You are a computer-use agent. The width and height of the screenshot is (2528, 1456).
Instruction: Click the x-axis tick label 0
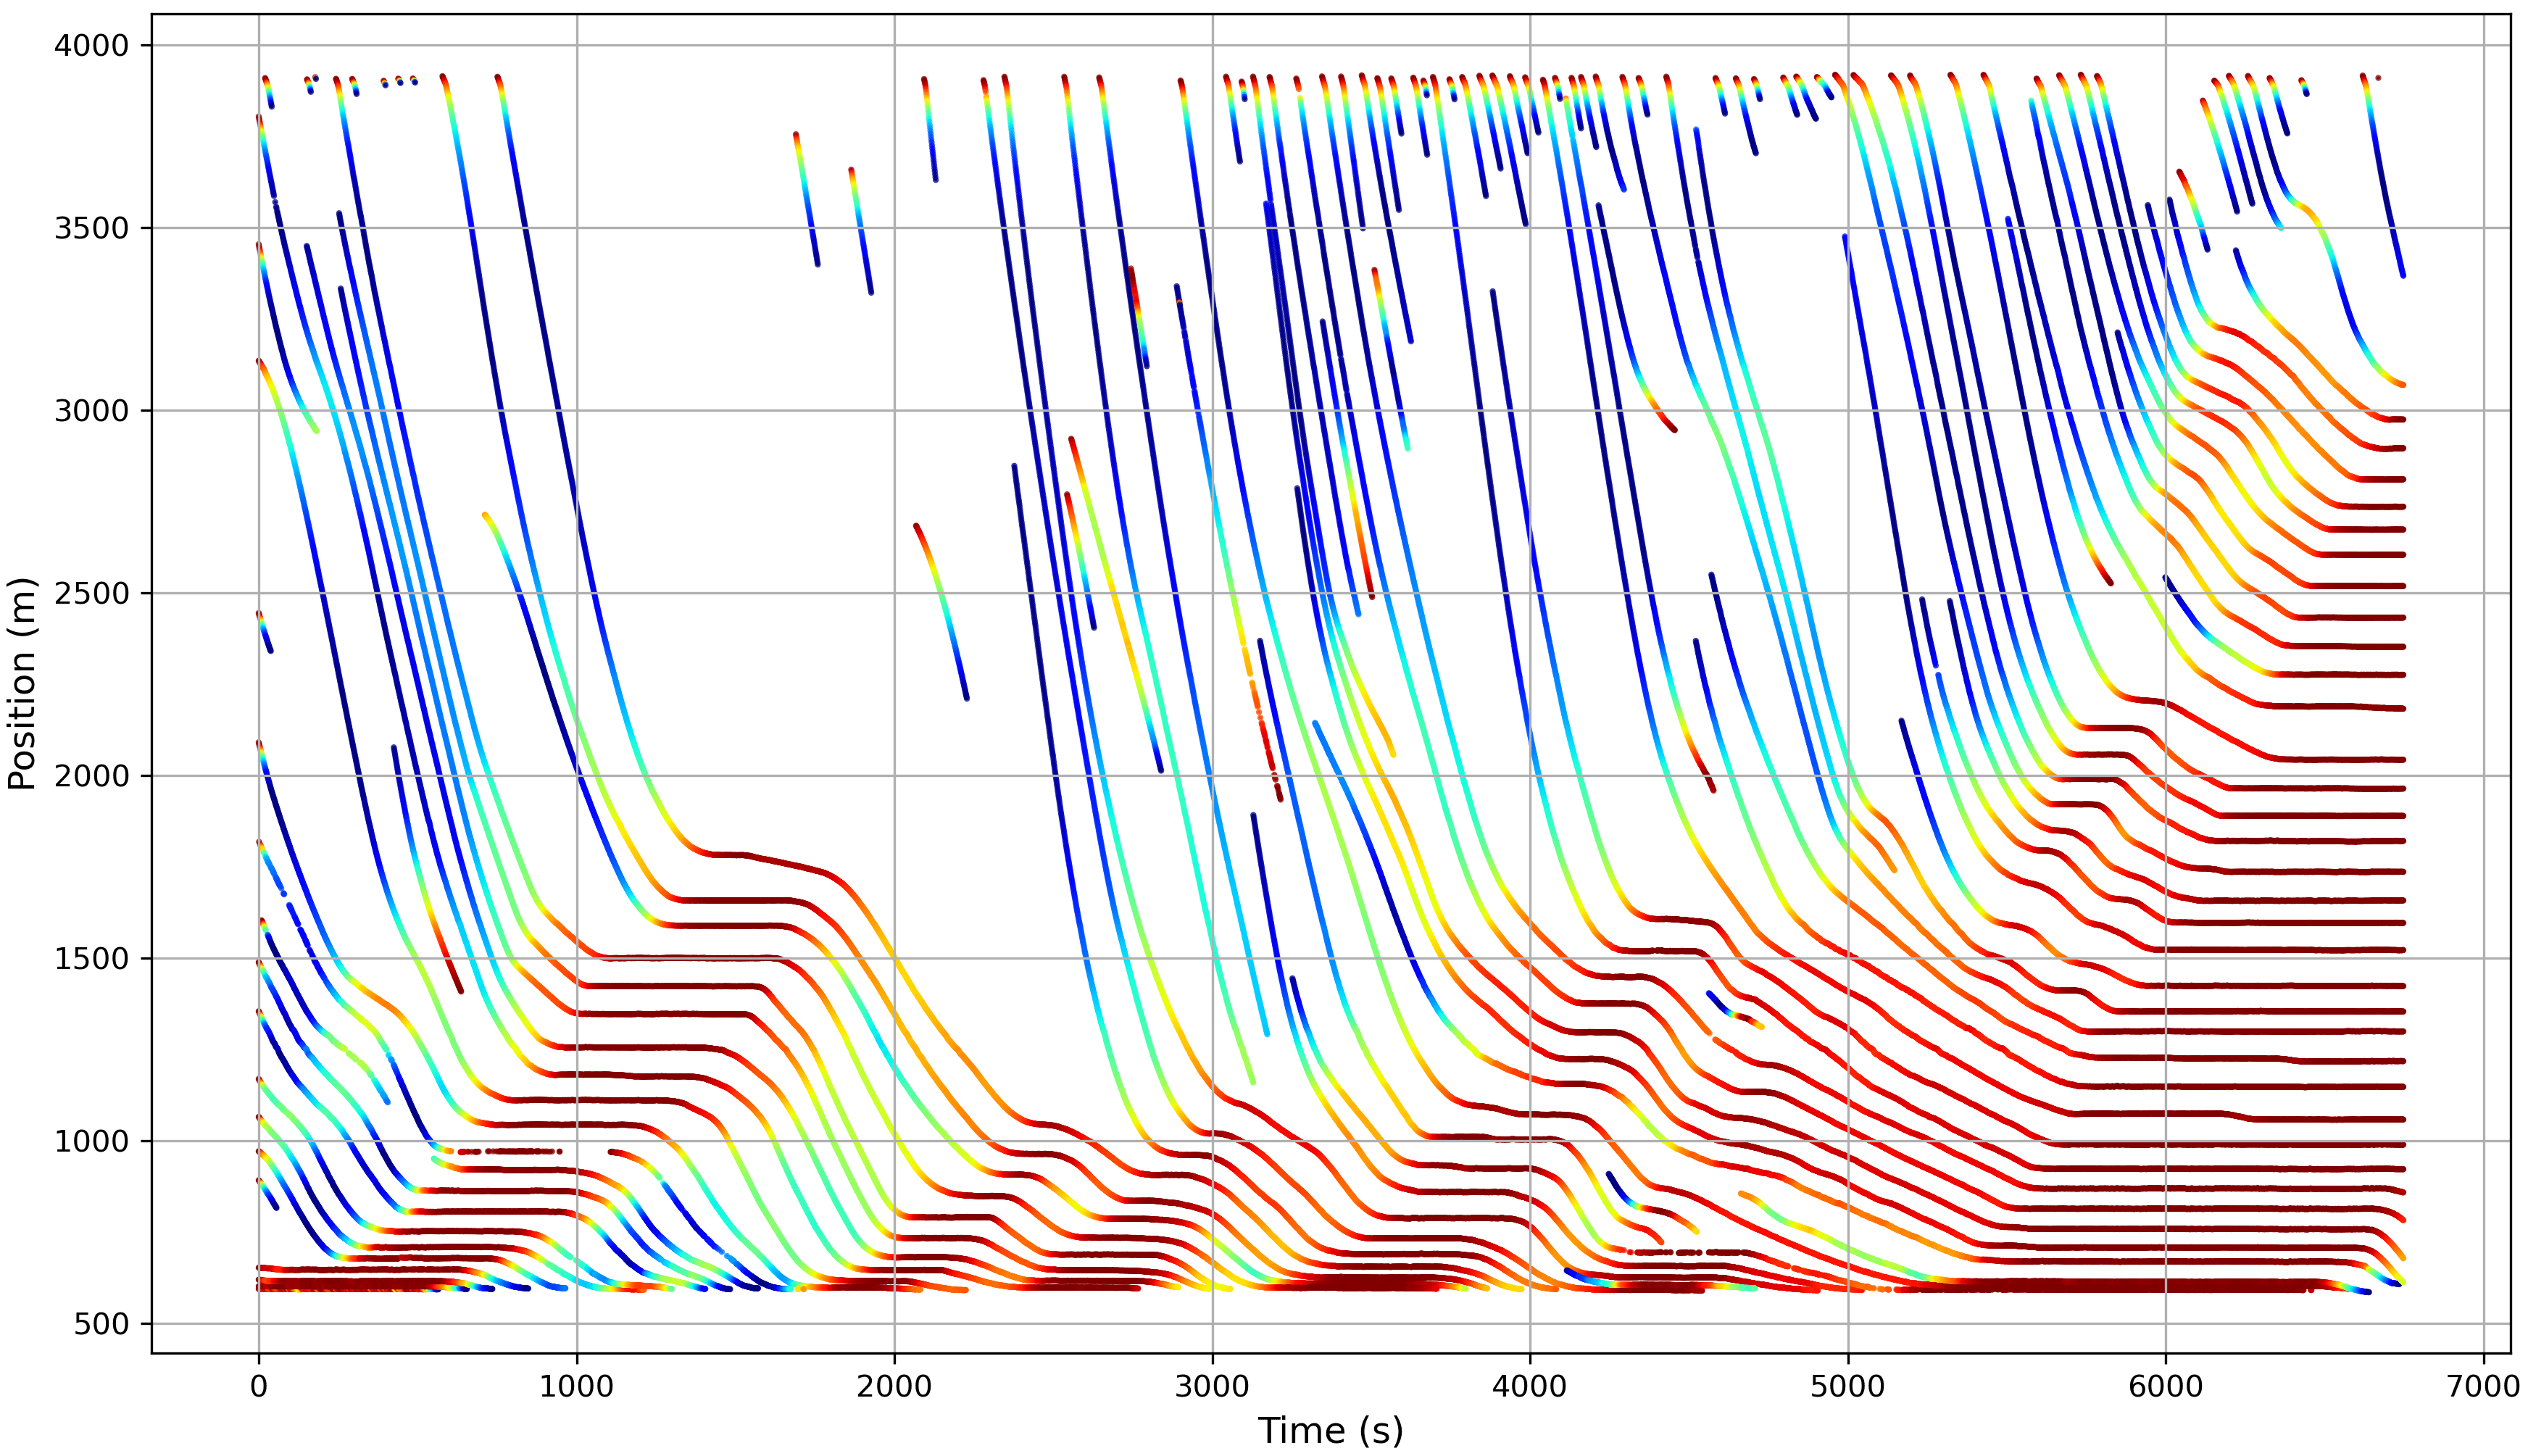[x=259, y=1387]
